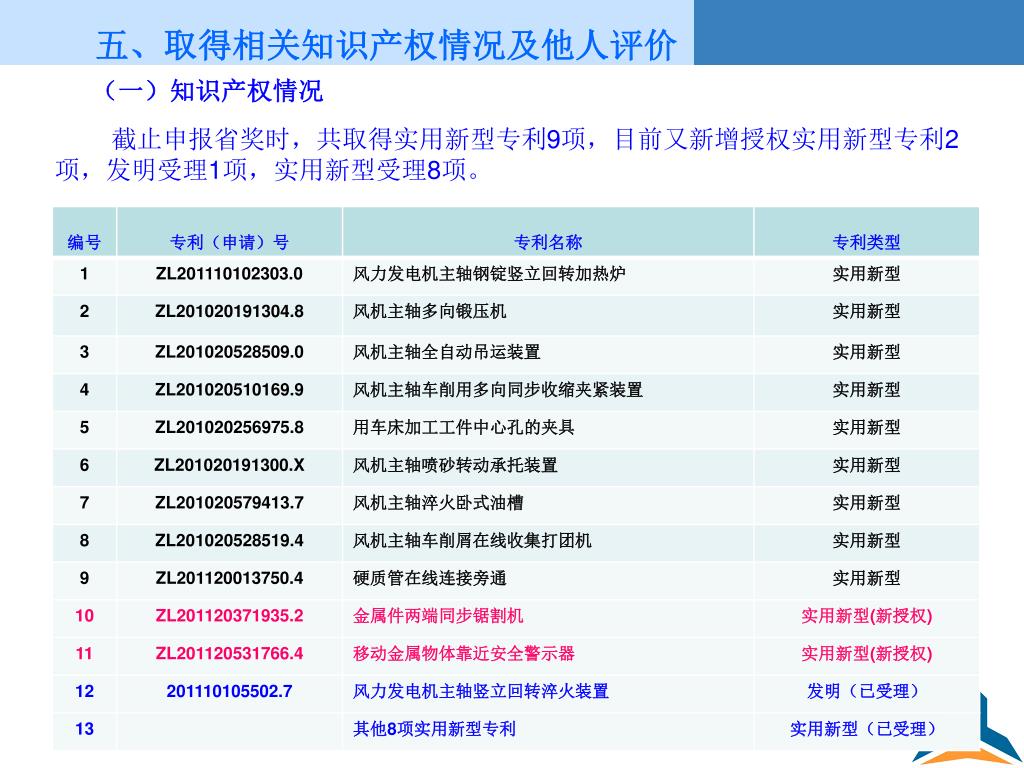Click 实用新型 type in row 9
Screen dimensions: 1024x768
[x=866, y=578]
